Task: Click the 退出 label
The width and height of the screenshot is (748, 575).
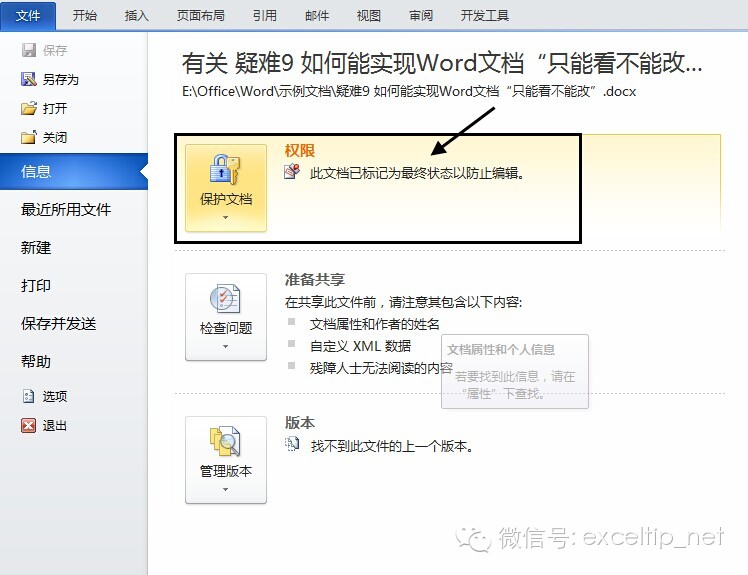Action: [55, 425]
